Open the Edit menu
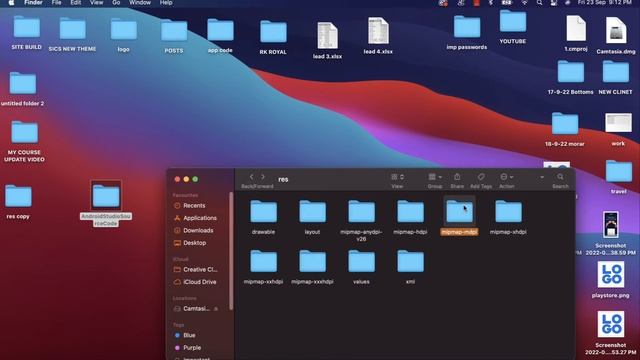 (76, 2)
